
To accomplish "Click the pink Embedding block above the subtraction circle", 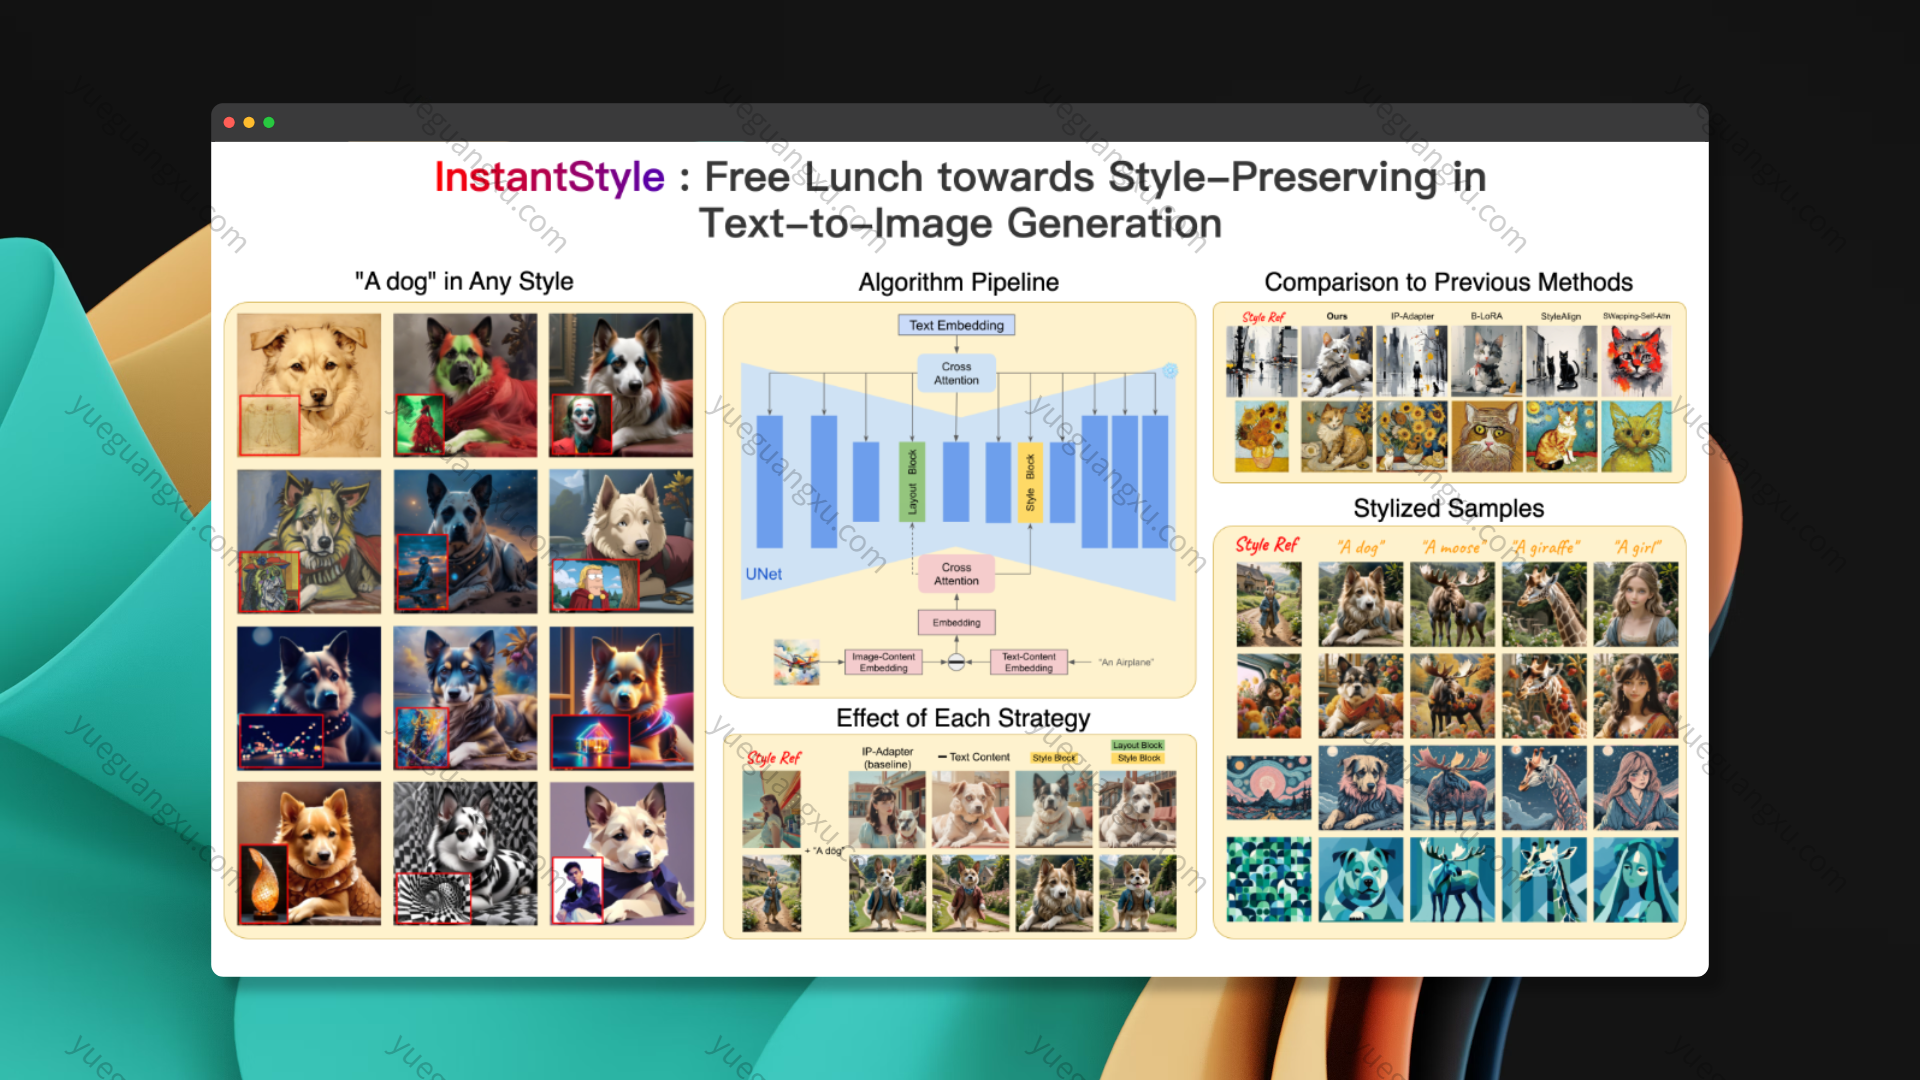I will click(956, 622).
